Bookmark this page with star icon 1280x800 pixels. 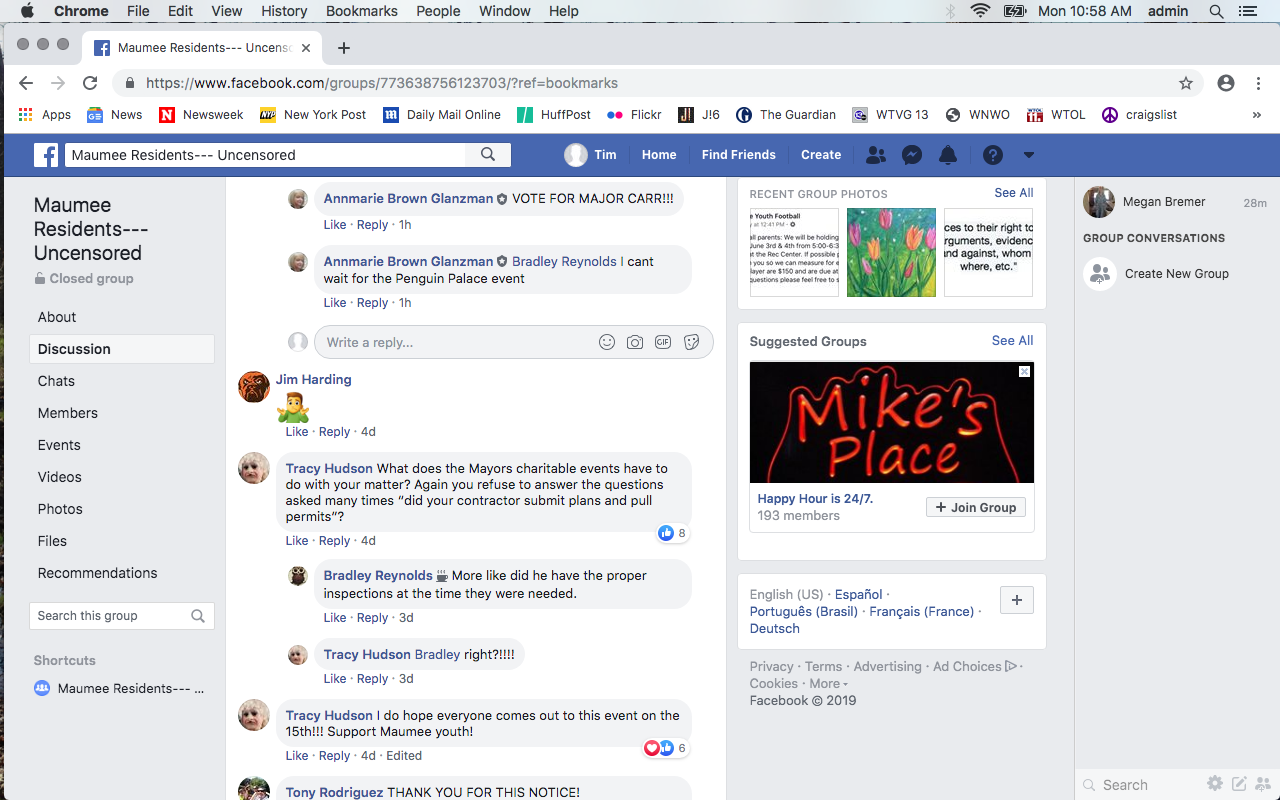(1186, 83)
